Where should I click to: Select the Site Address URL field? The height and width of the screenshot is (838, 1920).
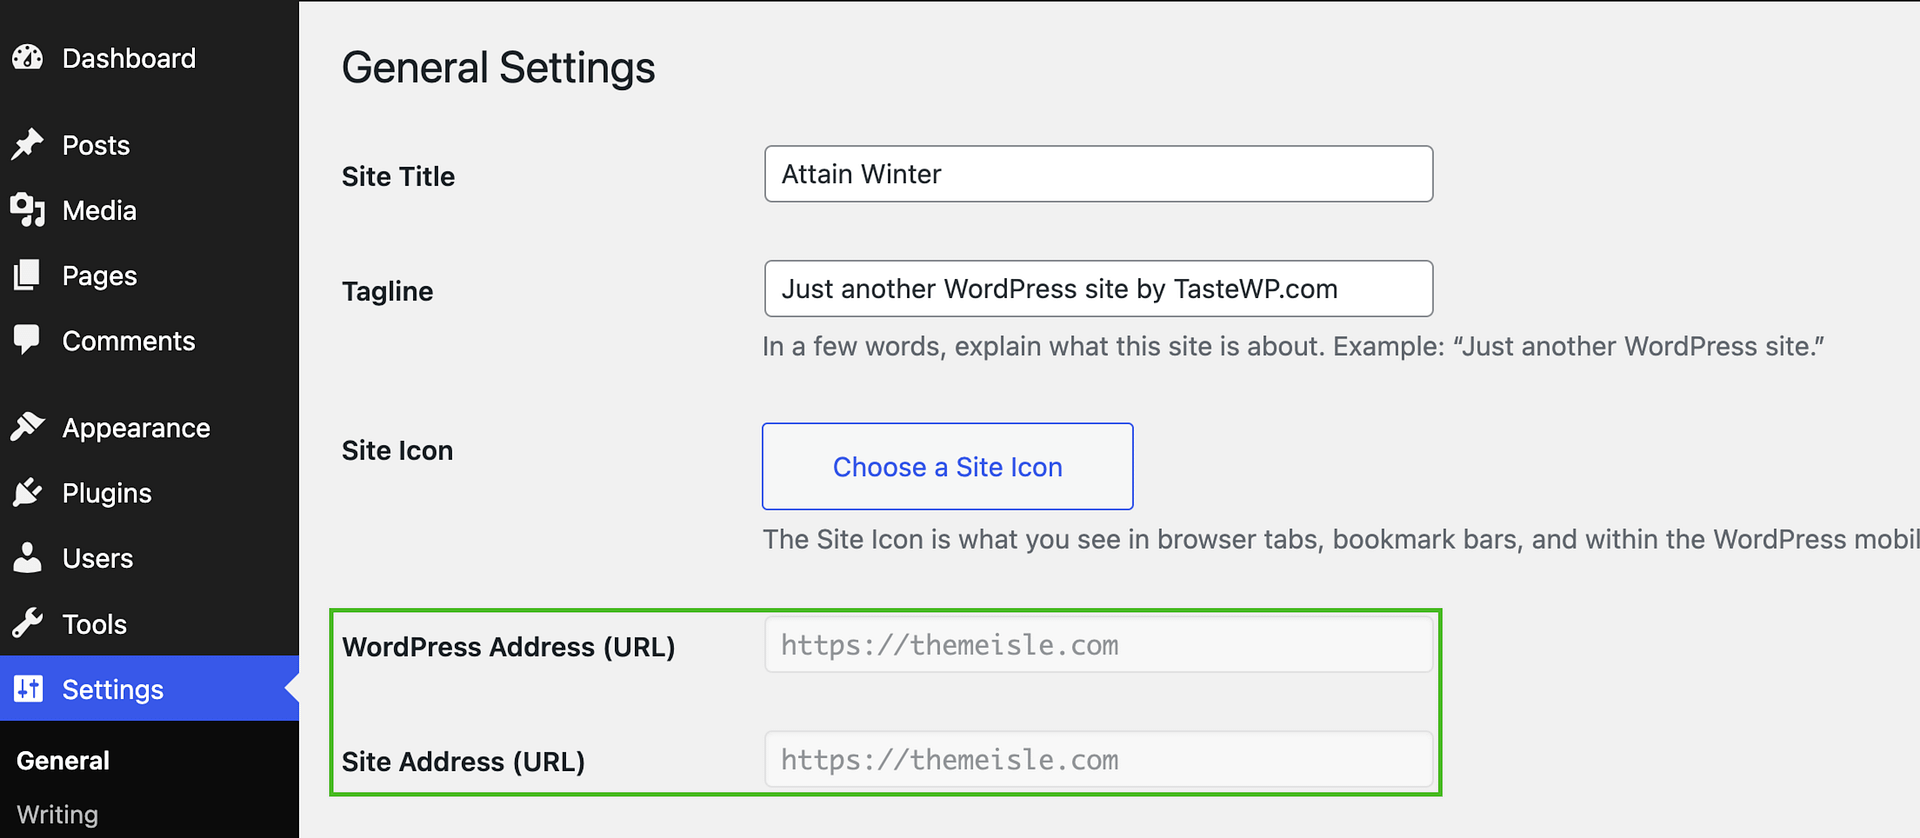tap(1098, 760)
